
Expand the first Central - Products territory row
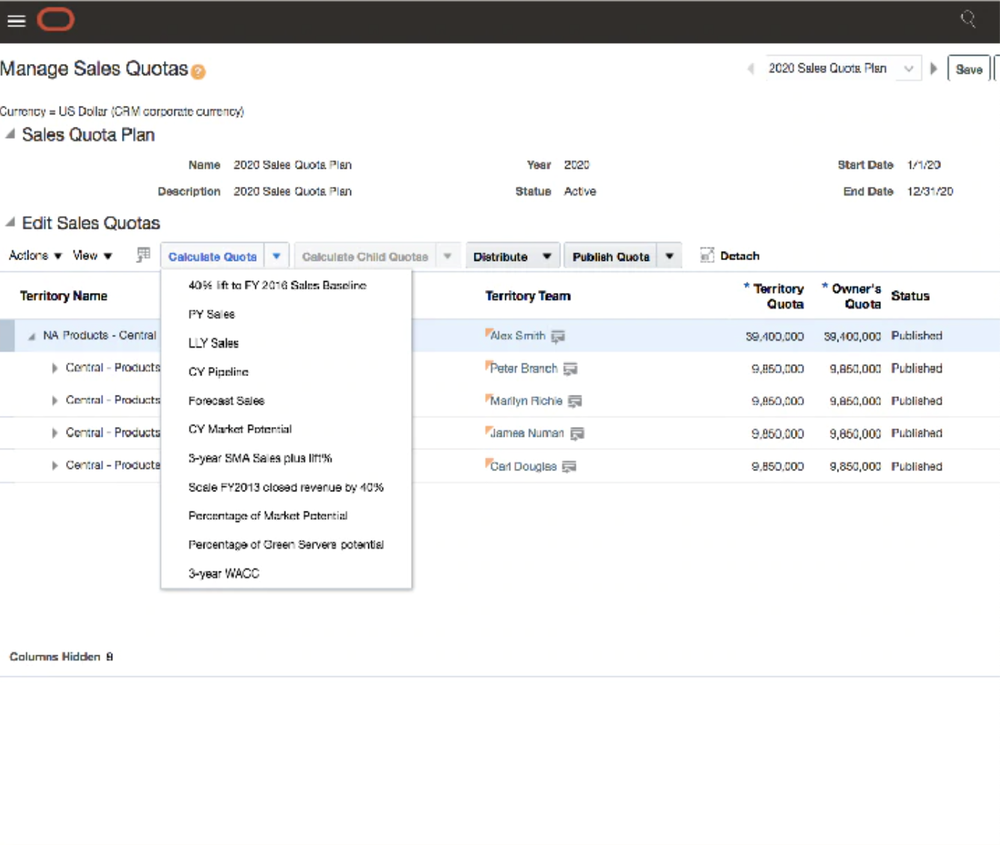55,368
